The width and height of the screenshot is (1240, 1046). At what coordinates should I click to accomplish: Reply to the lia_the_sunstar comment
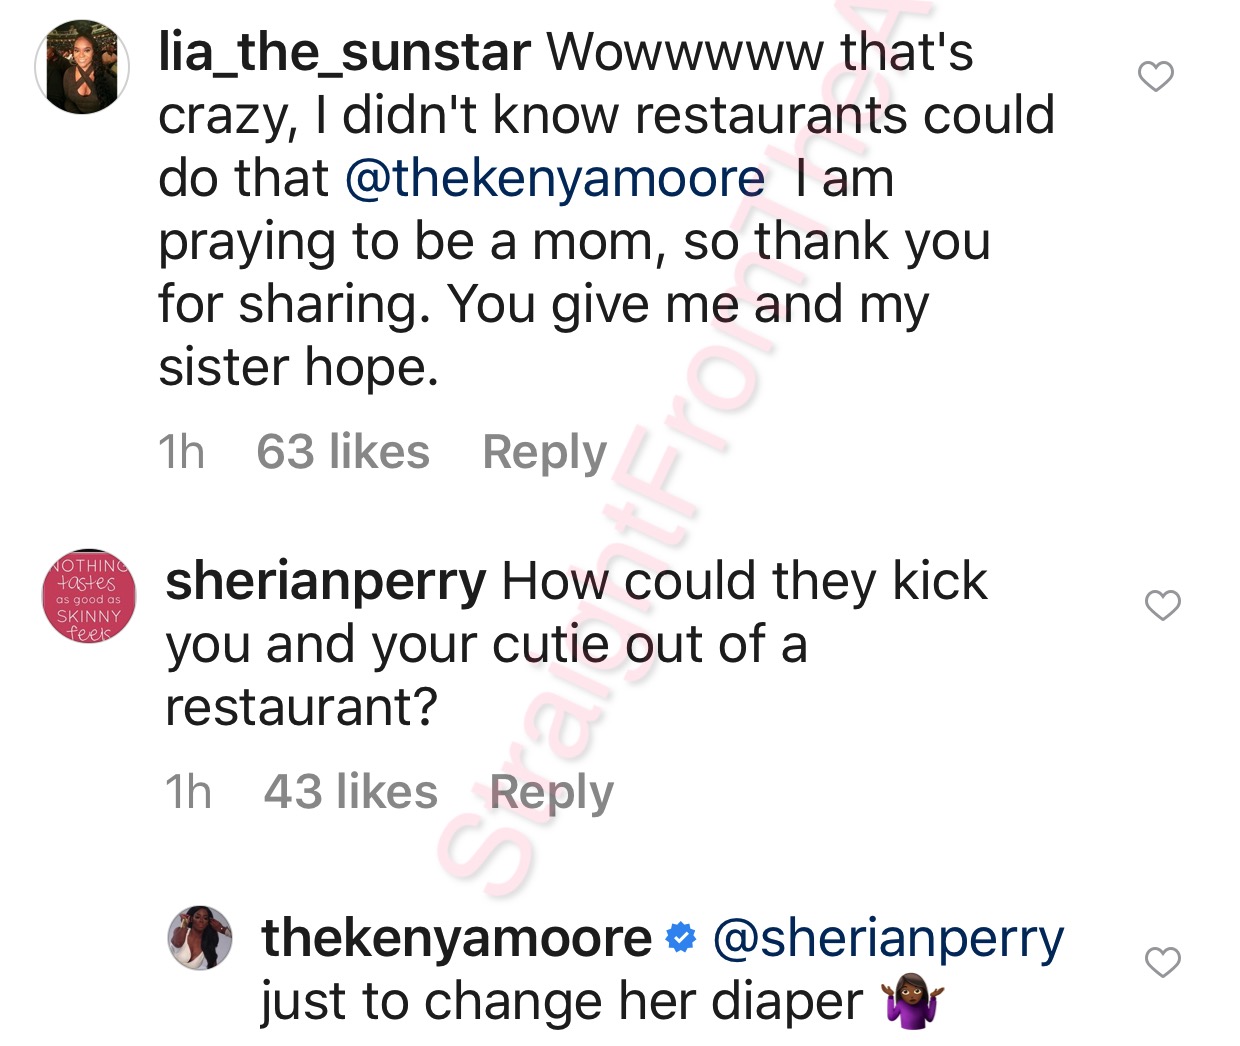click(544, 452)
